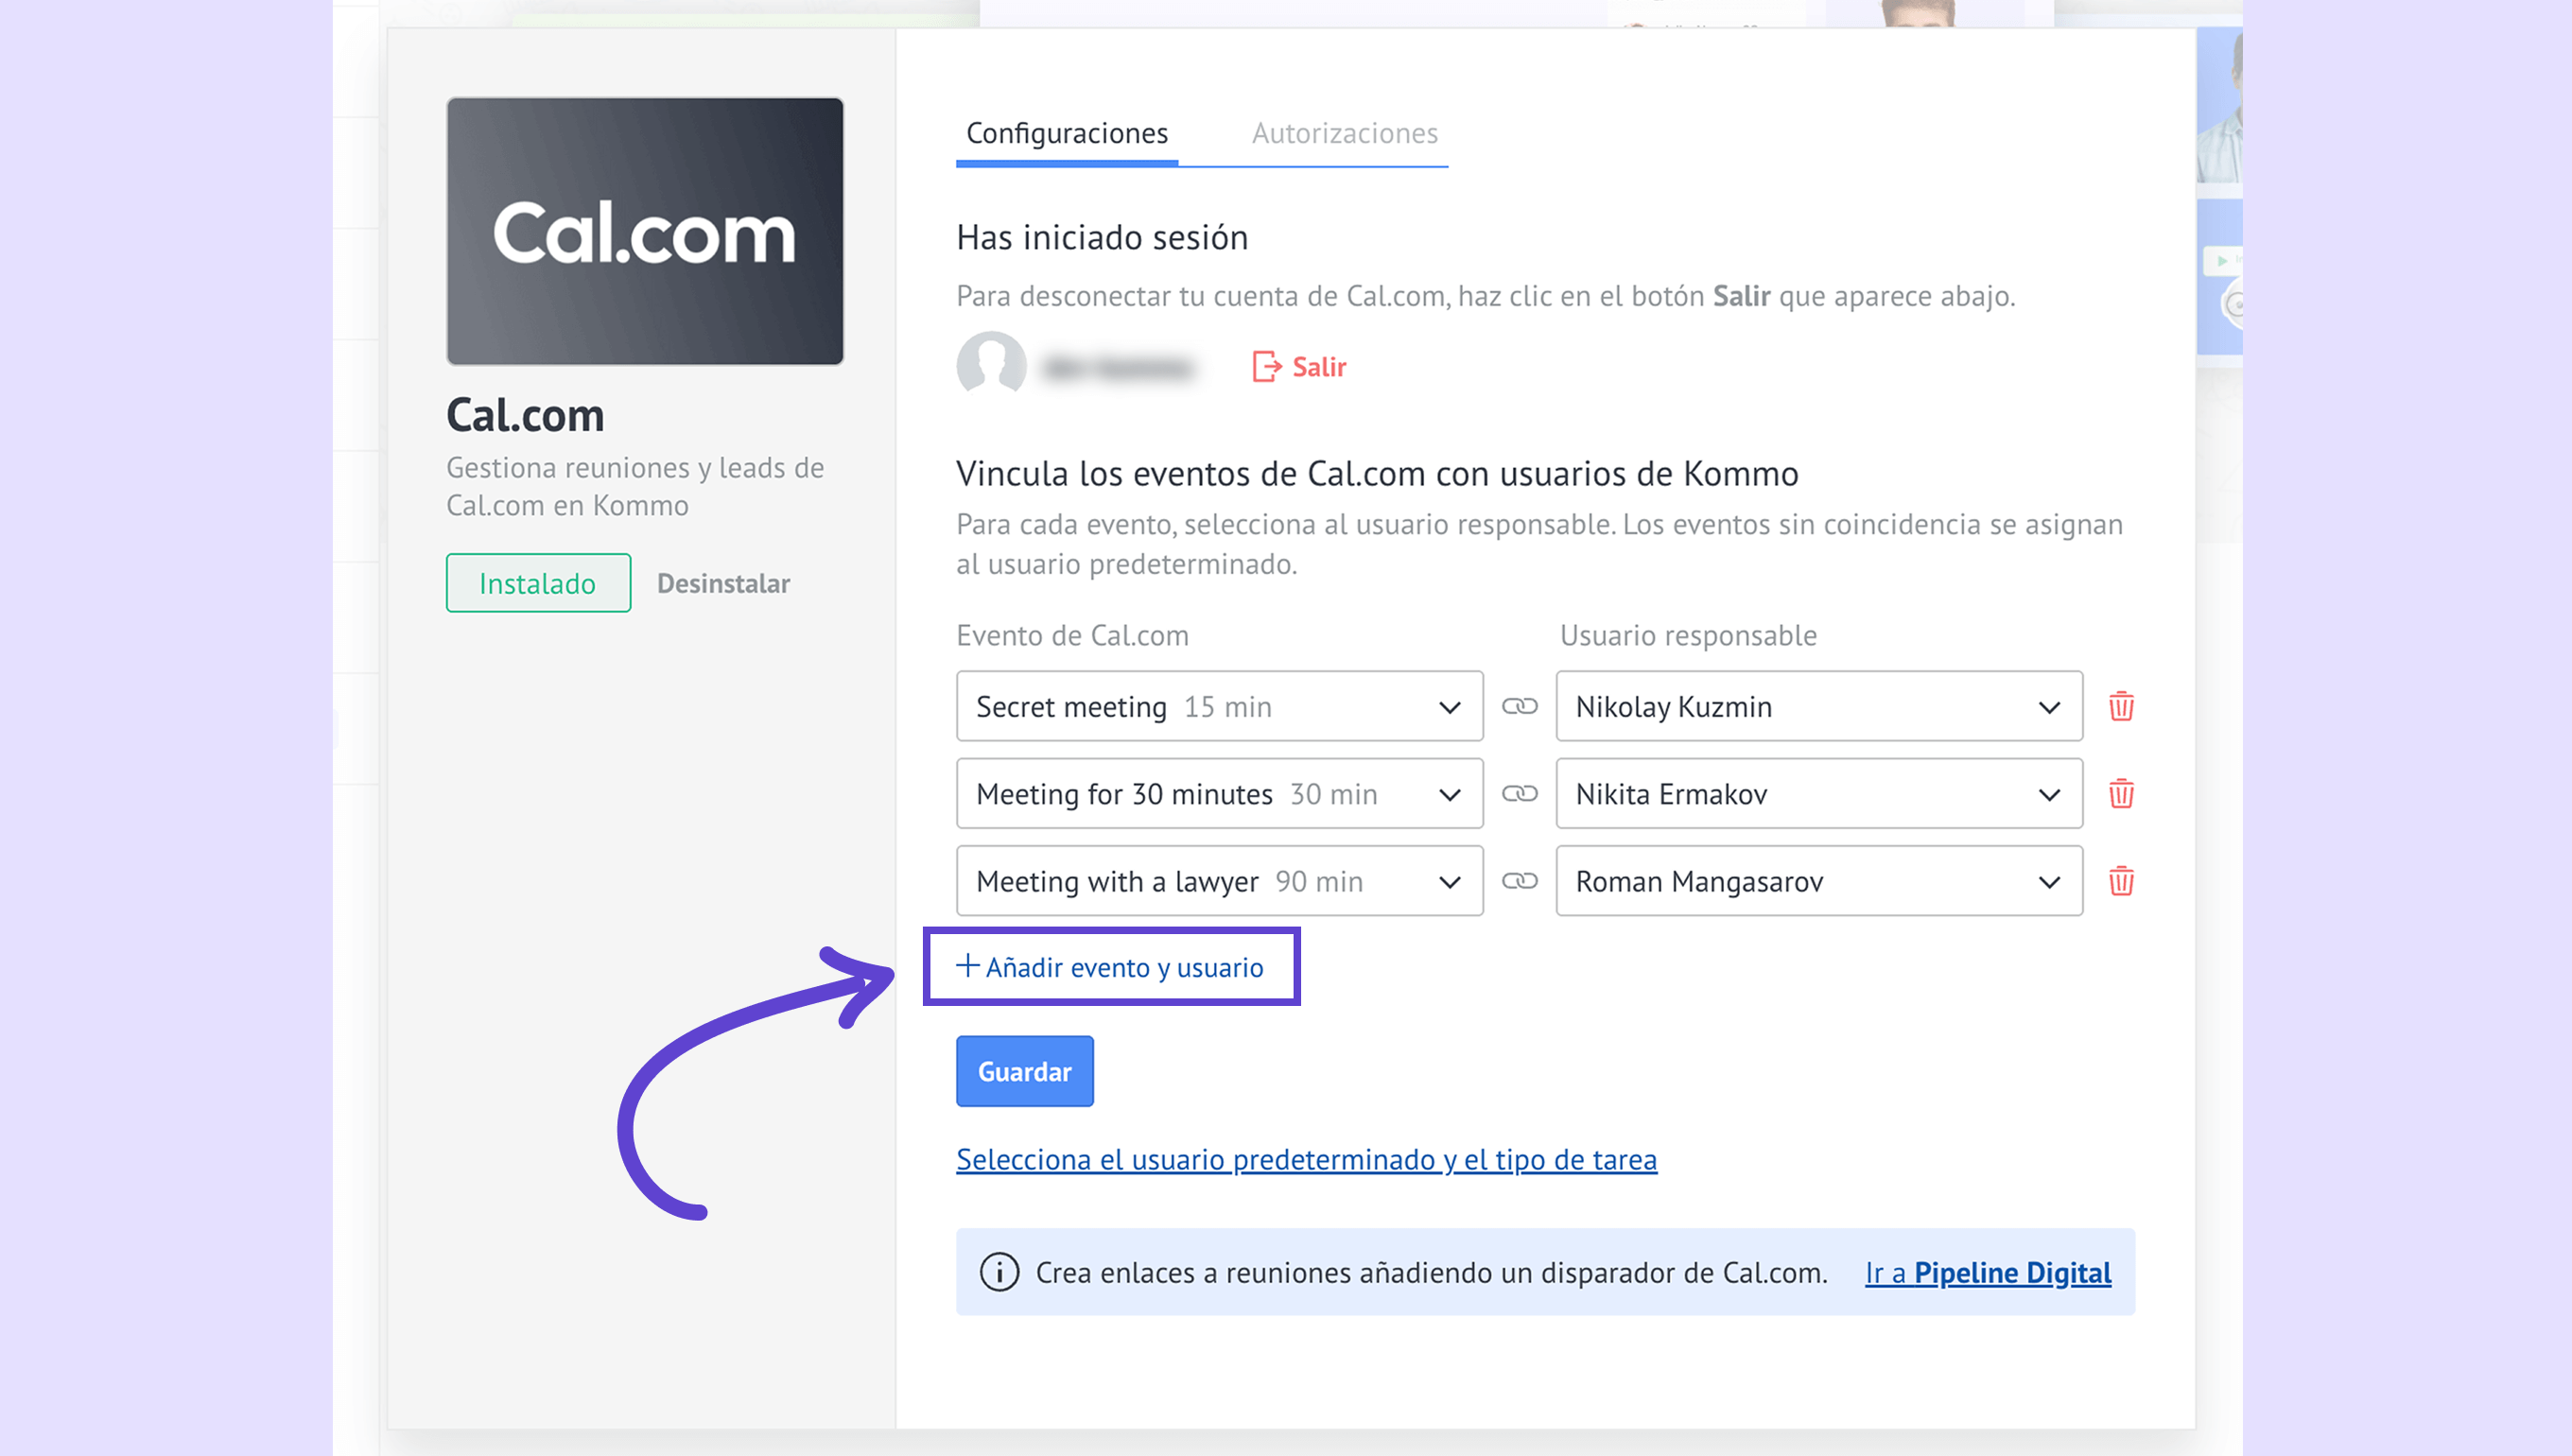
Task: Log out with the Salir button
Action: (1299, 367)
